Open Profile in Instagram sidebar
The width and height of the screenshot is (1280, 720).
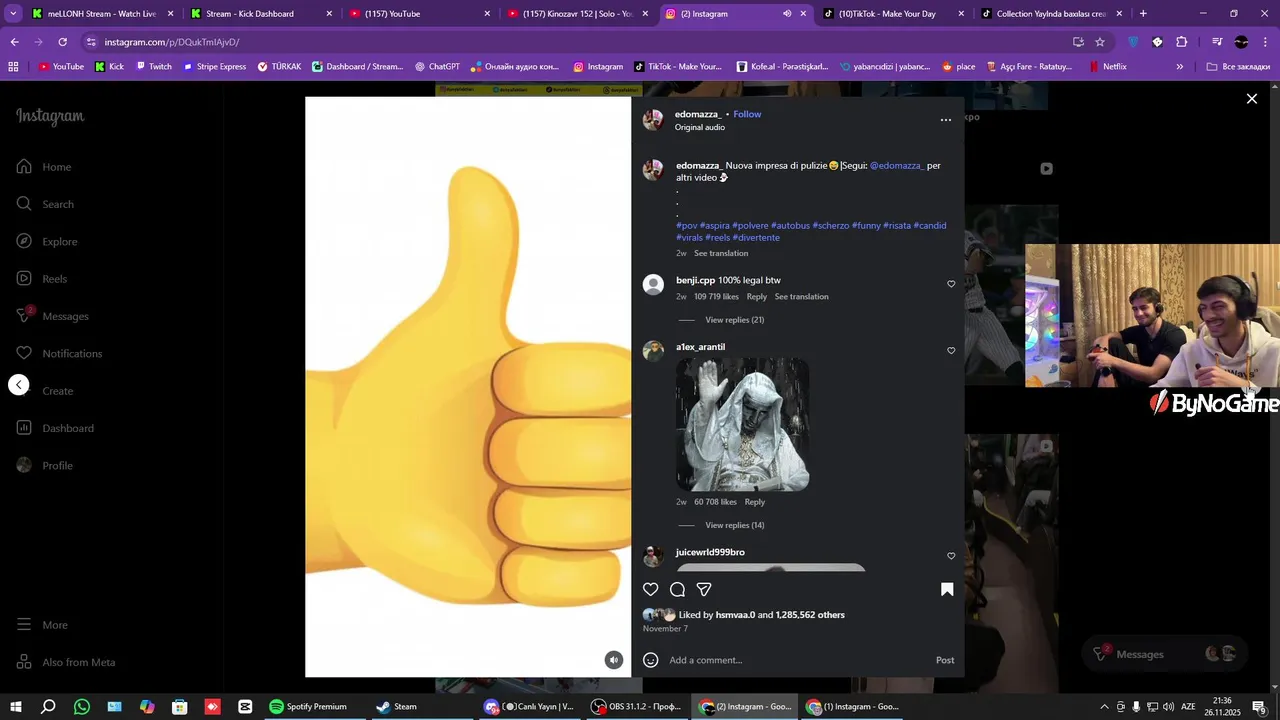[x=44, y=465]
